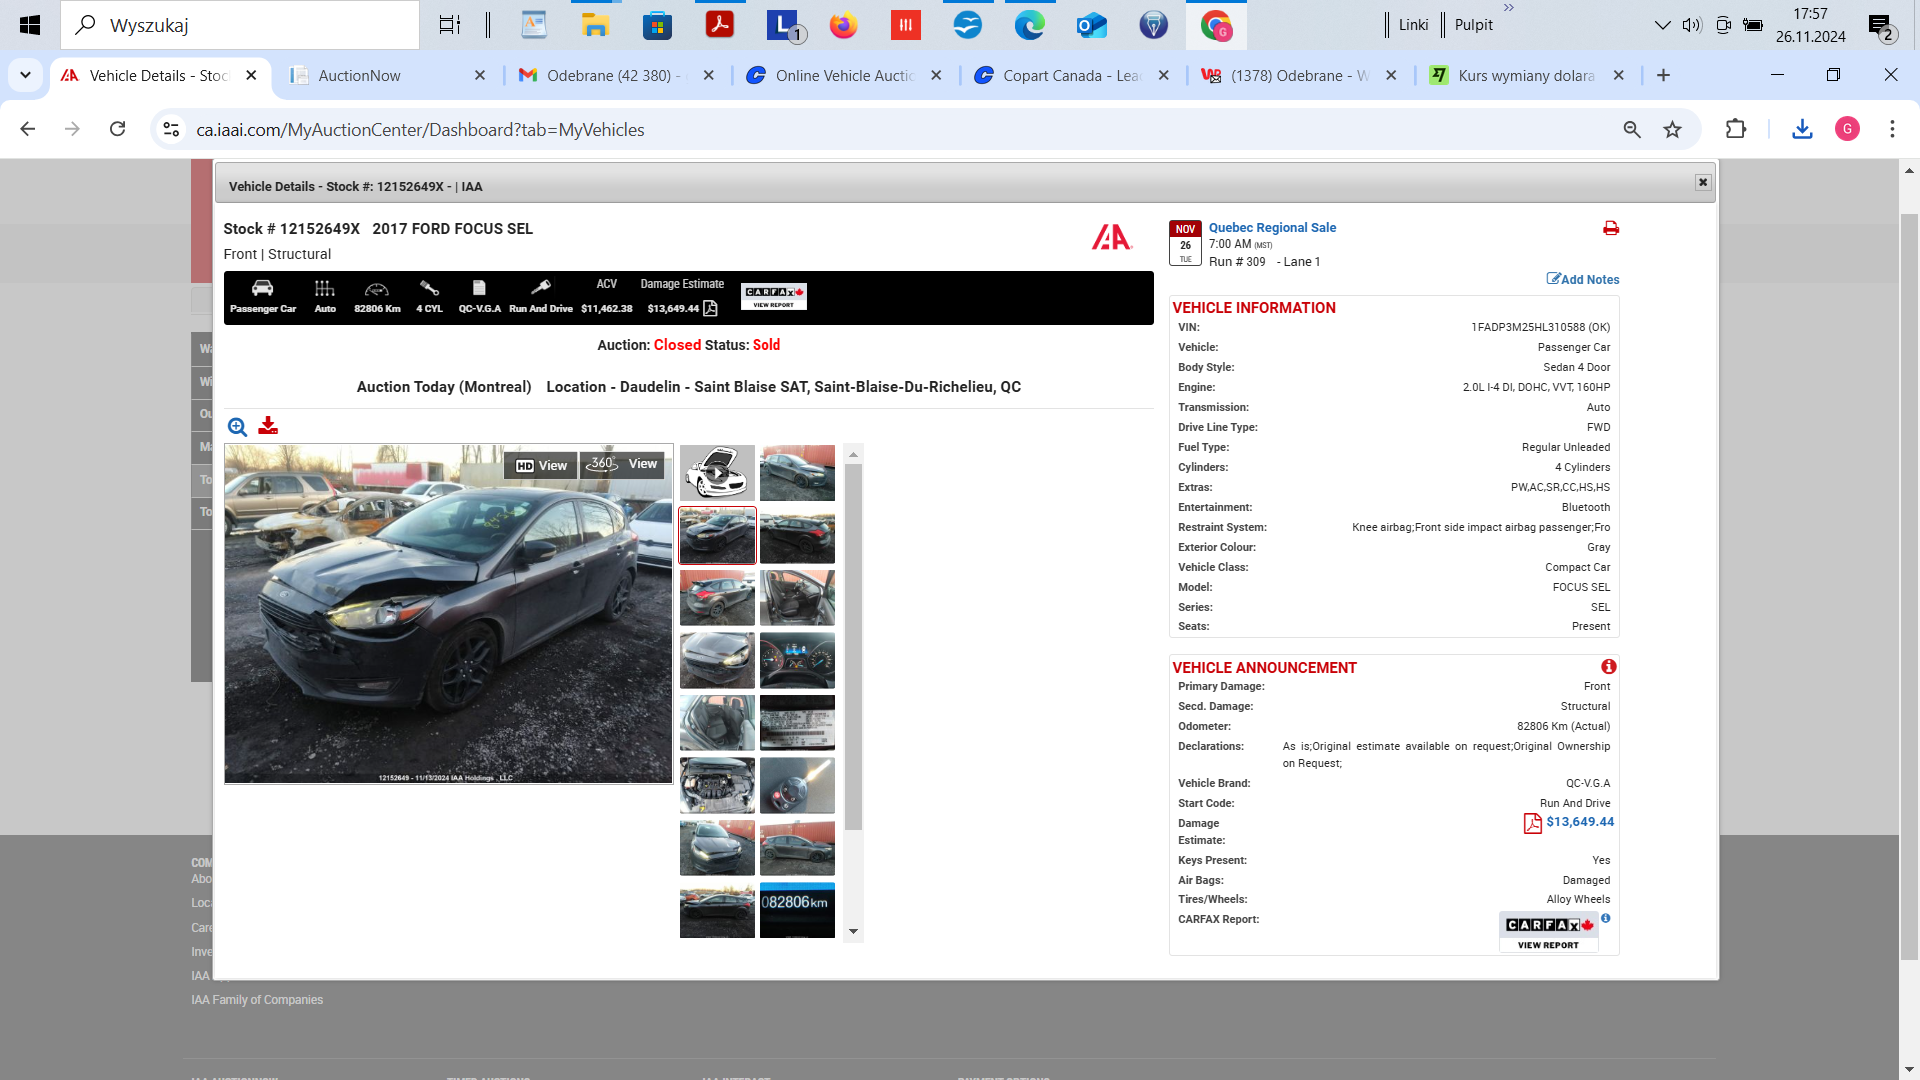Open a new browser tab

[x=1663, y=75]
